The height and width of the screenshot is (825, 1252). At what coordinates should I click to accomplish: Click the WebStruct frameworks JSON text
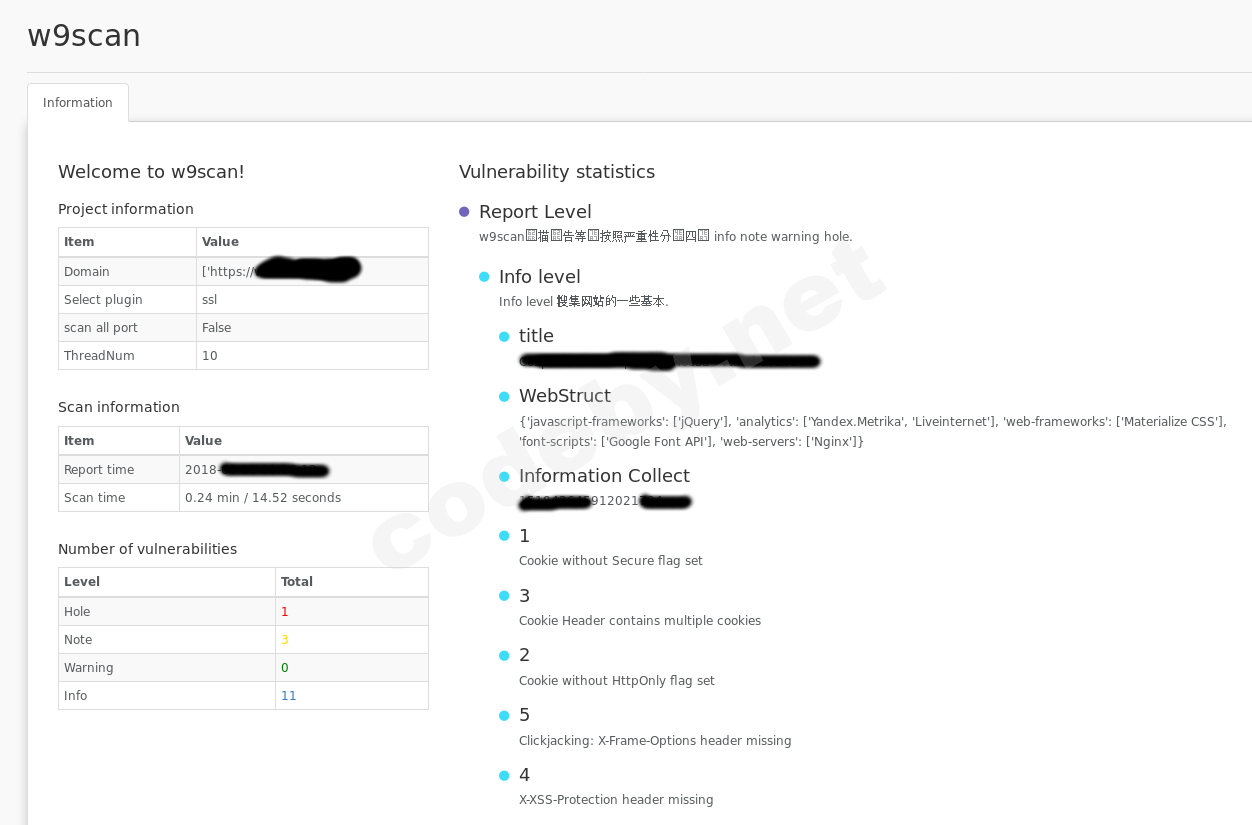point(873,432)
